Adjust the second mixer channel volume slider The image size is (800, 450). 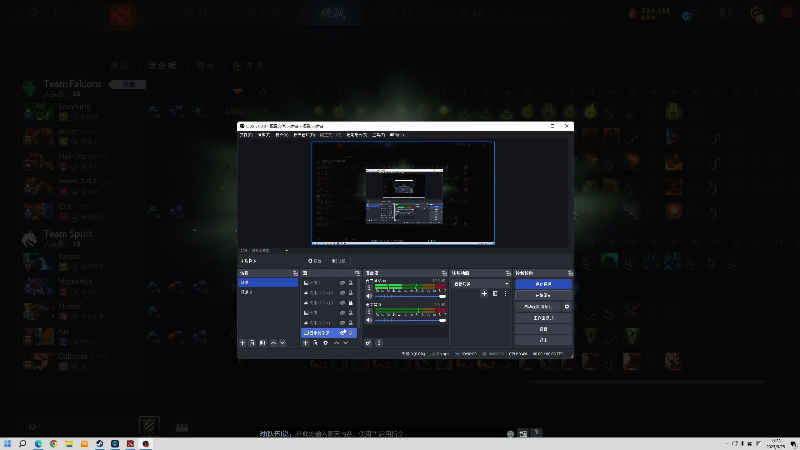tap(410, 320)
